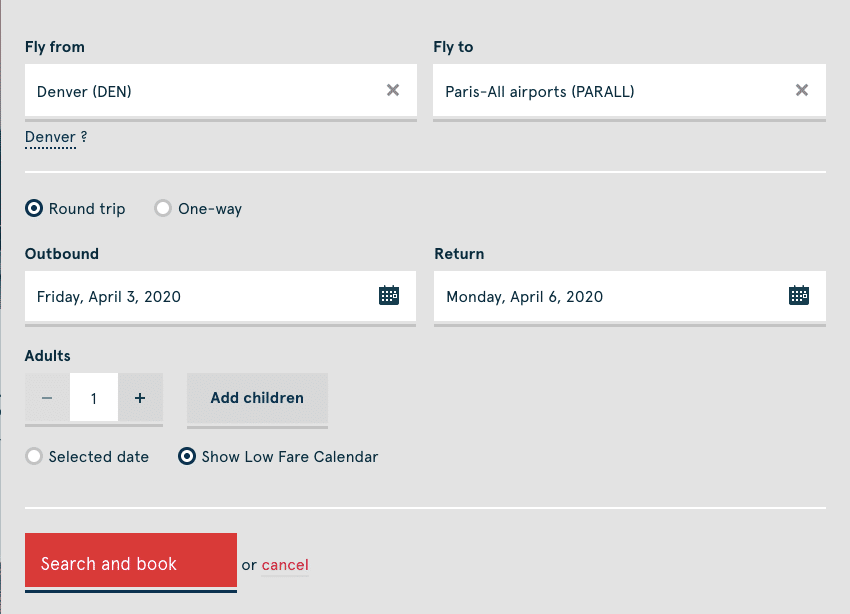Clear the Paris destination airport field
This screenshot has width=850, height=614.
pyautogui.click(x=802, y=90)
